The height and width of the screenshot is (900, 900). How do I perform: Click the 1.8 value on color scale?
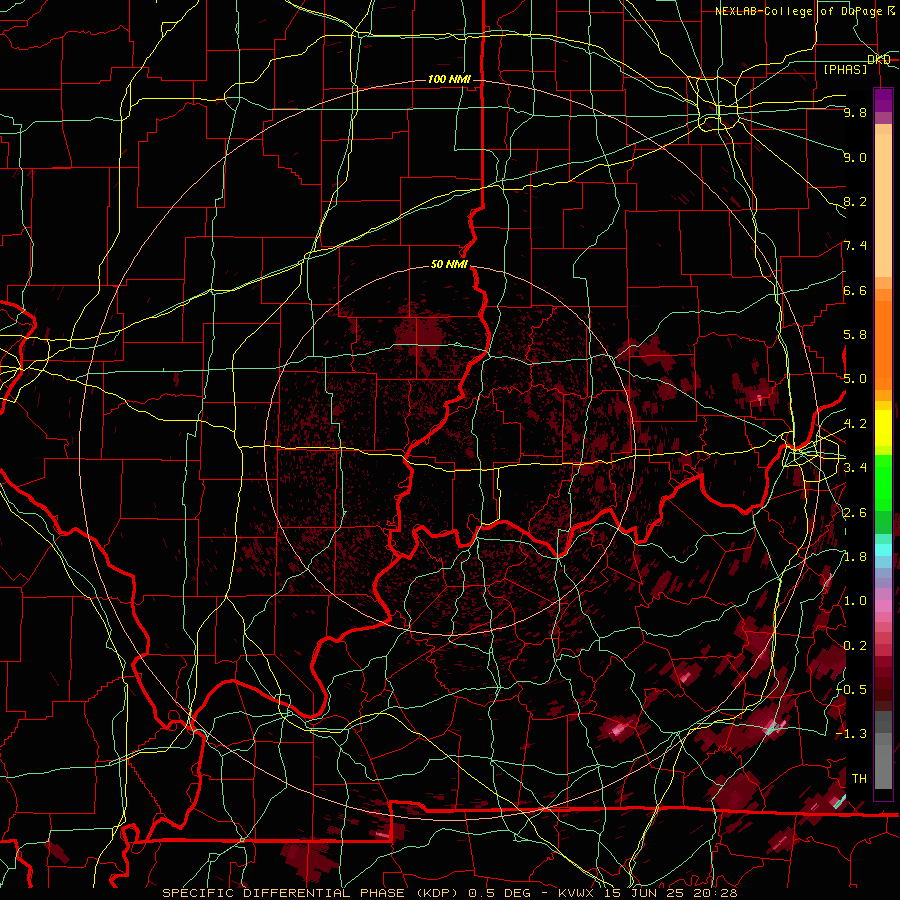pyautogui.click(x=855, y=557)
